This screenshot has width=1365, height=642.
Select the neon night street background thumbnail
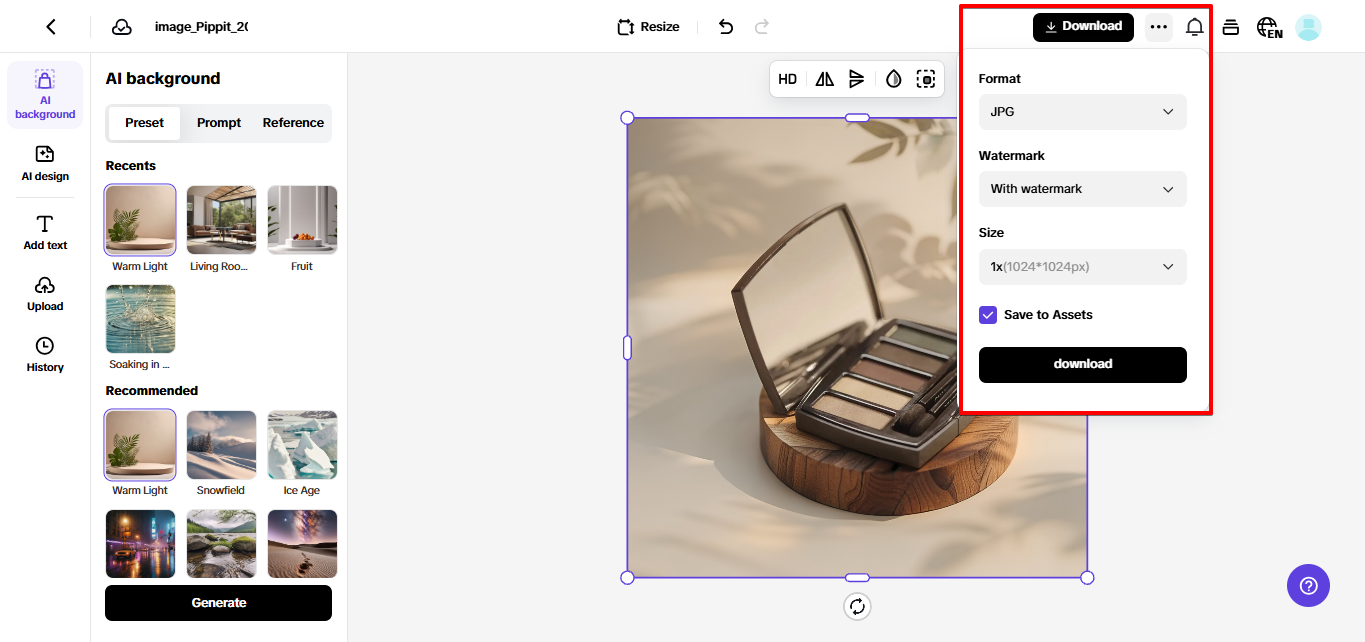pyautogui.click(x=140, y=544)
